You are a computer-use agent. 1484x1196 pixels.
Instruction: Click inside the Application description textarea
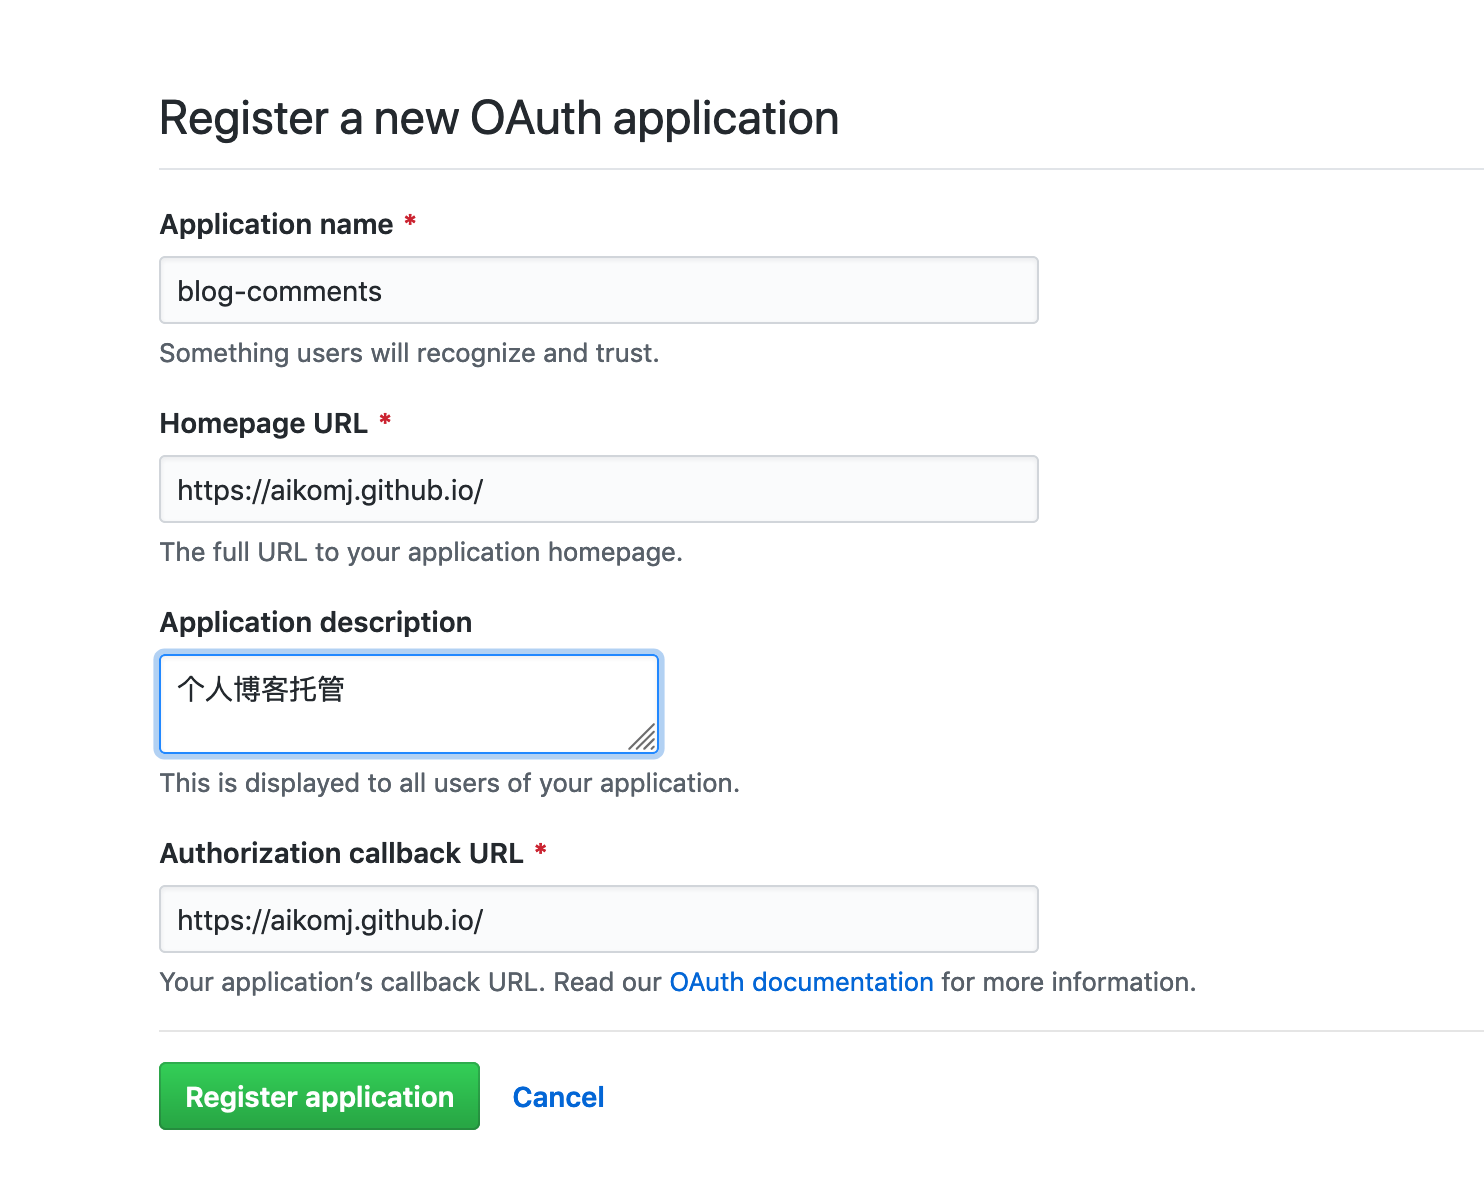click(409, 704)
